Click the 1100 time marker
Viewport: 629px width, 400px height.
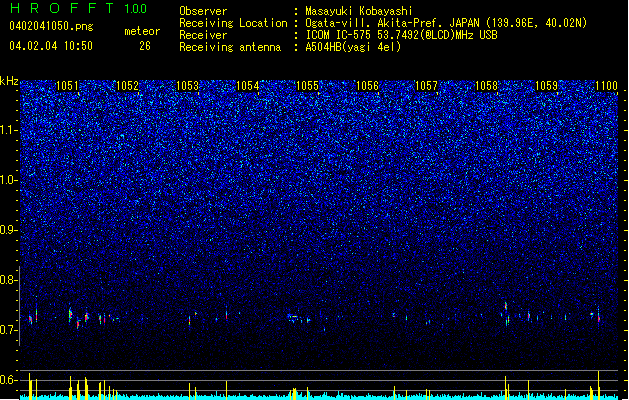(x=606, y=86)
